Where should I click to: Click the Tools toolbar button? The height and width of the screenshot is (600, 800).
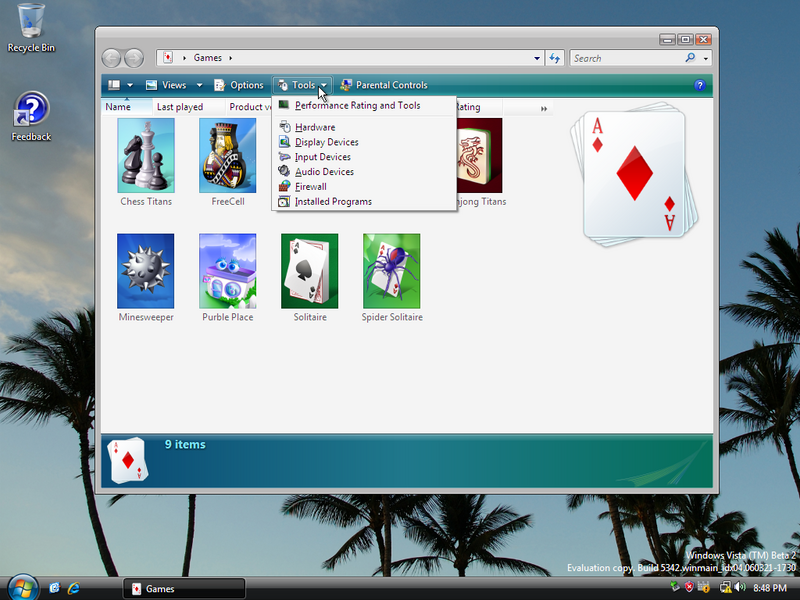click(303, 85)
